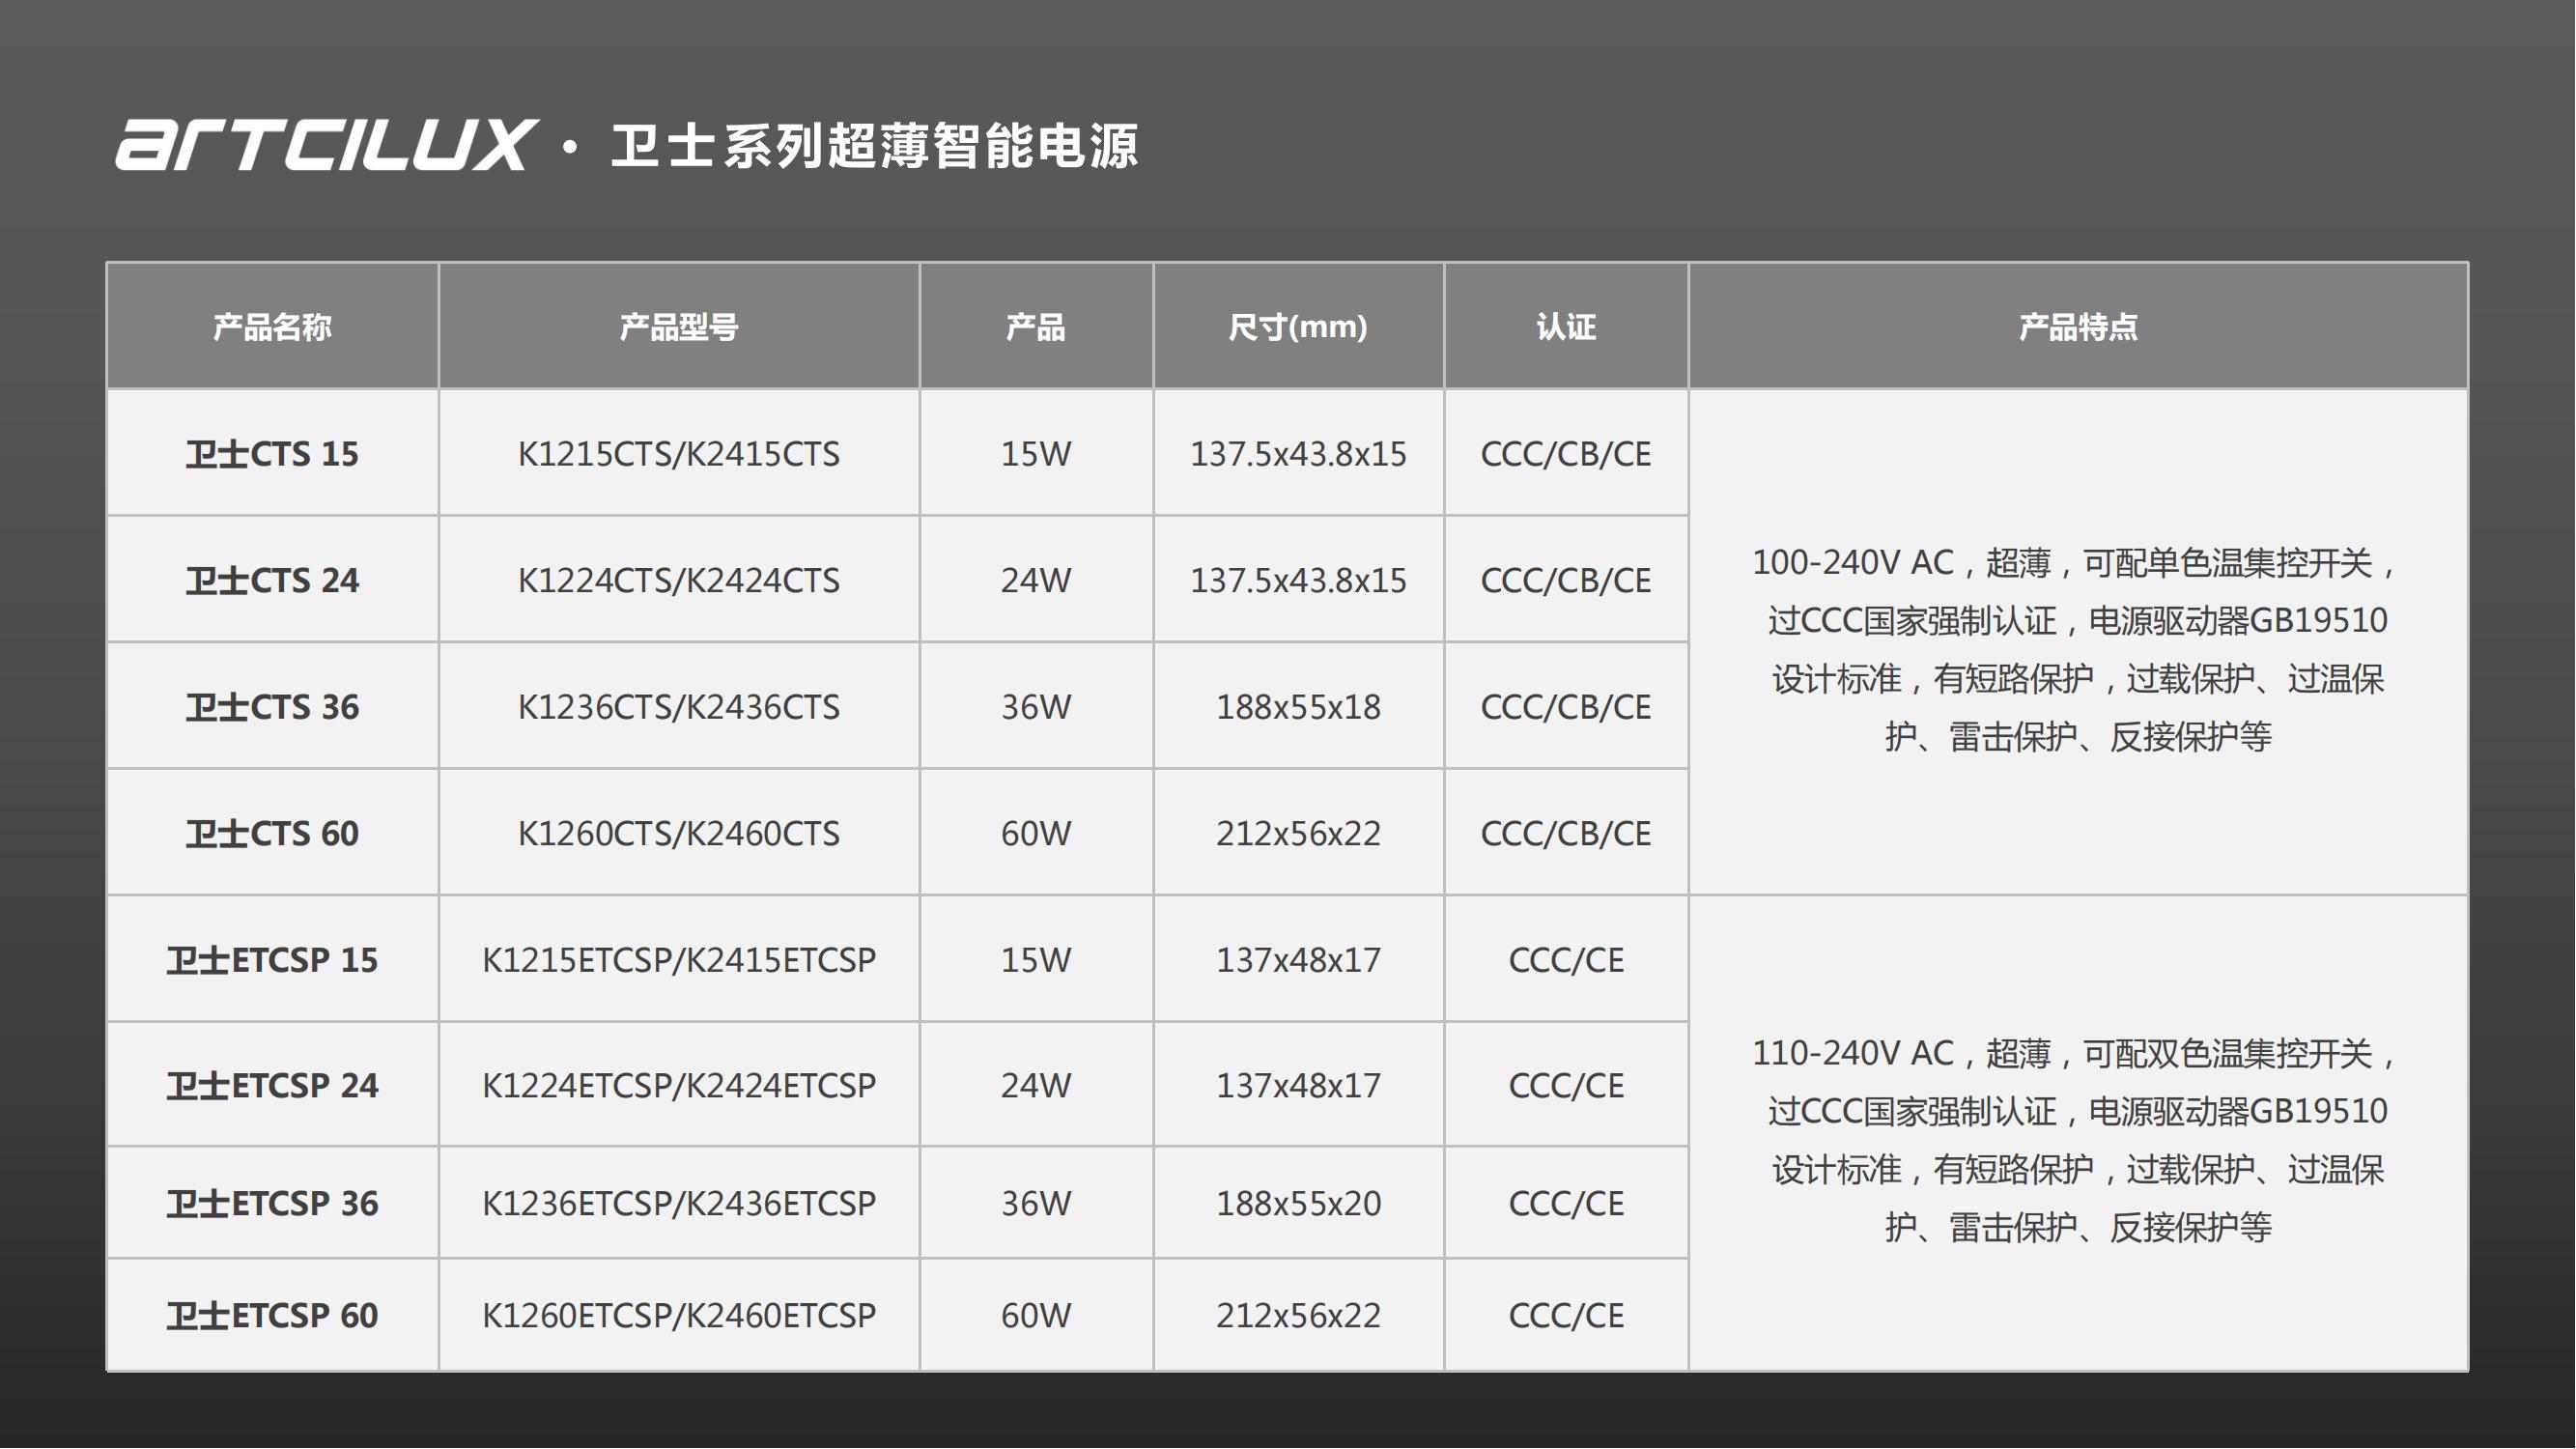Select the 产品名称 column header
Viewport: 2576px width, 1449px height.
click(x=272, y=327)
